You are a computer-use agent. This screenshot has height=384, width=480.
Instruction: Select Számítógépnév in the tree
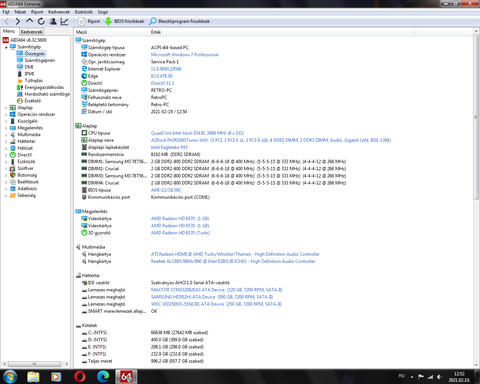coord(40,60)
